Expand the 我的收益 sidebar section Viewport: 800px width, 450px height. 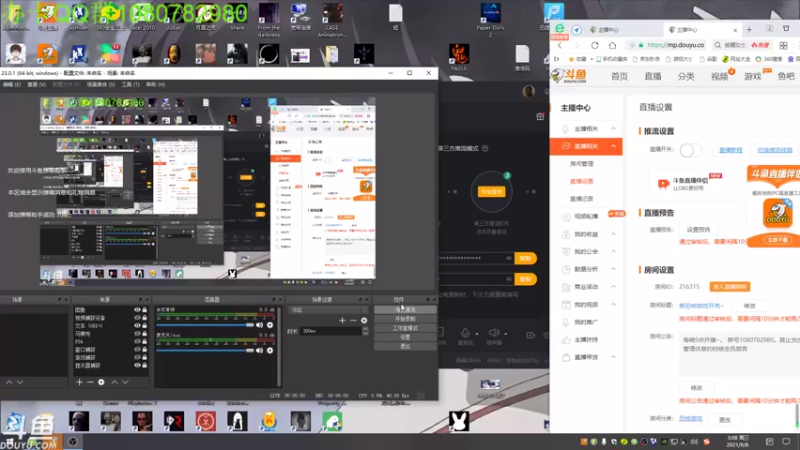613,234
